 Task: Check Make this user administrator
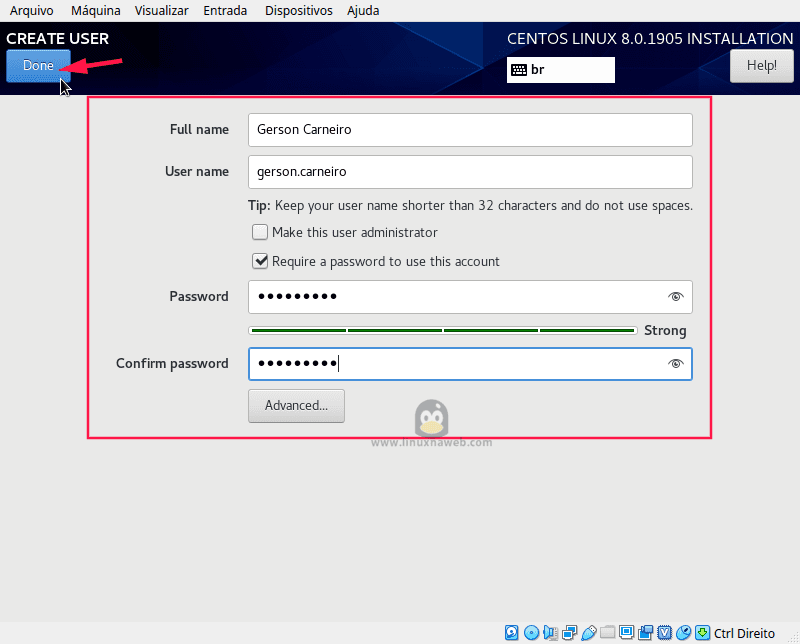[x=260, y=232]
